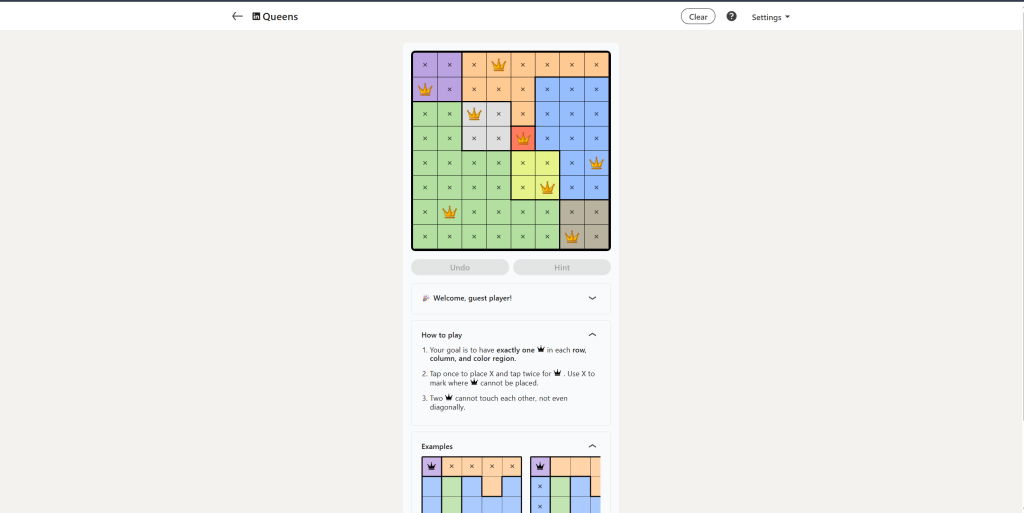Open the help question mark icon

pyautogui.click(x=731, y=16)
